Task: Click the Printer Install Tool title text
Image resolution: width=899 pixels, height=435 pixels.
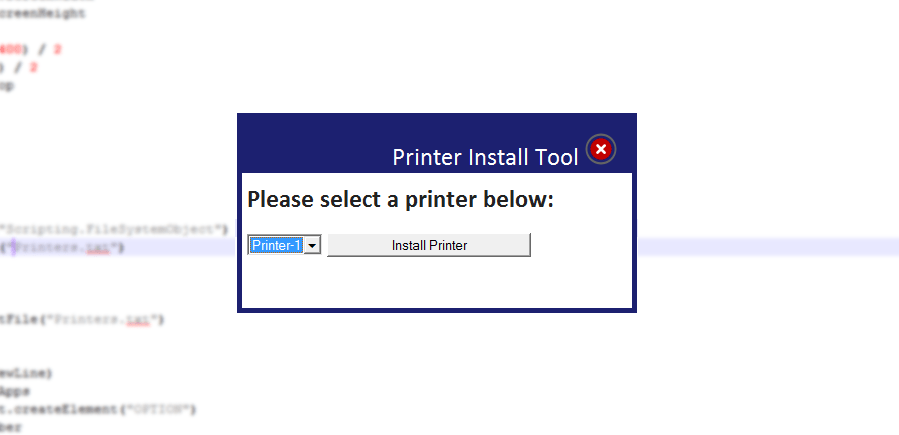Action: (x=485, y=157)
